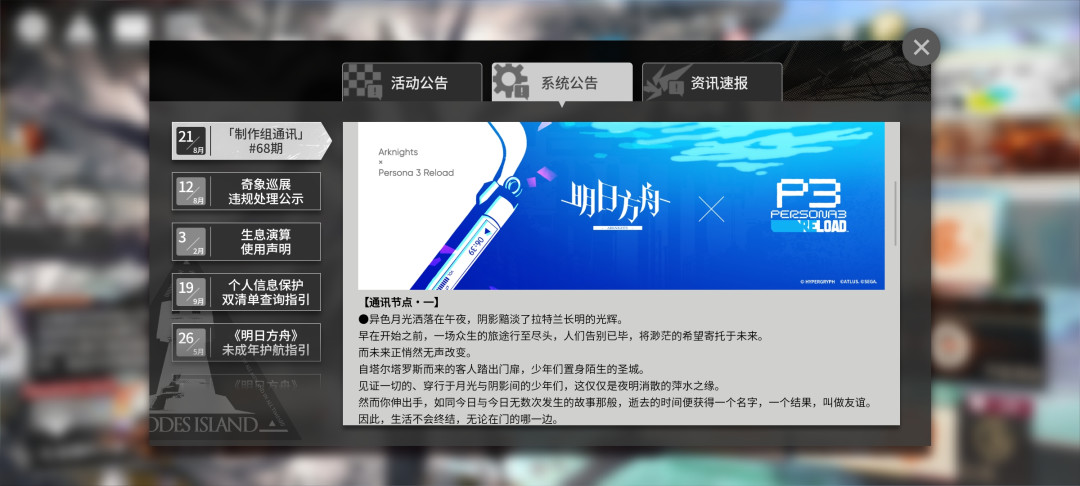Open the 资讯速报 tab
Viewport: 1080px width, 486px height.
[712, 83]
